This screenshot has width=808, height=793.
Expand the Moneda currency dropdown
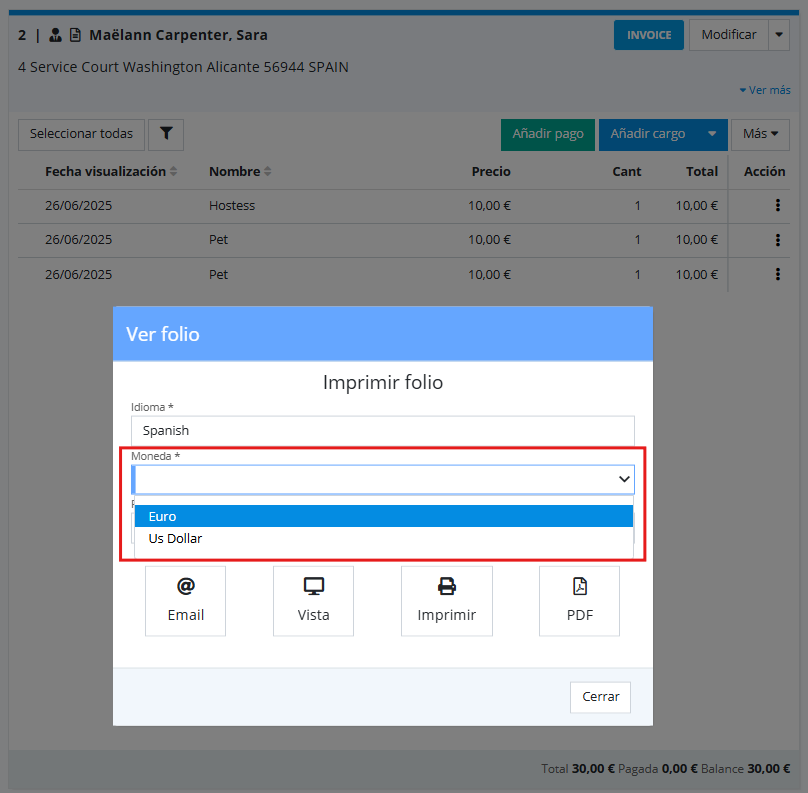click(383, 480)
